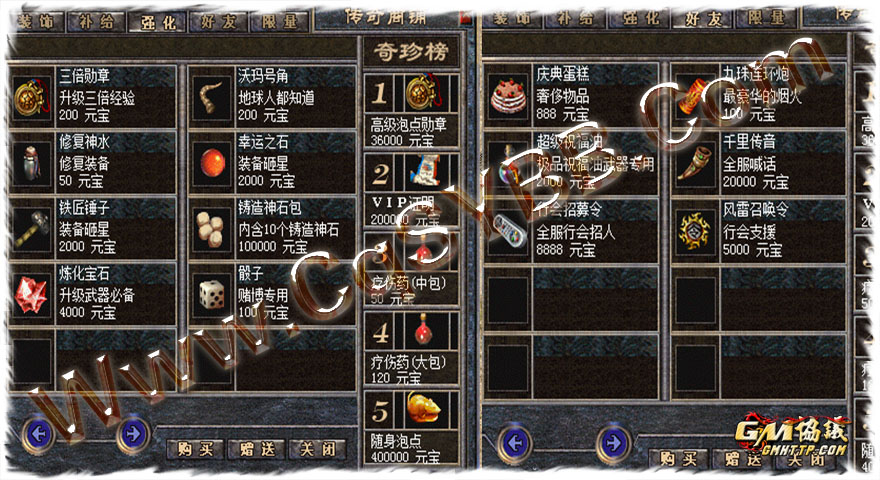Click the 购买 button in left shop
This screenshot has width=880, height=480.
pyautogui.click(x=195, y=449)
